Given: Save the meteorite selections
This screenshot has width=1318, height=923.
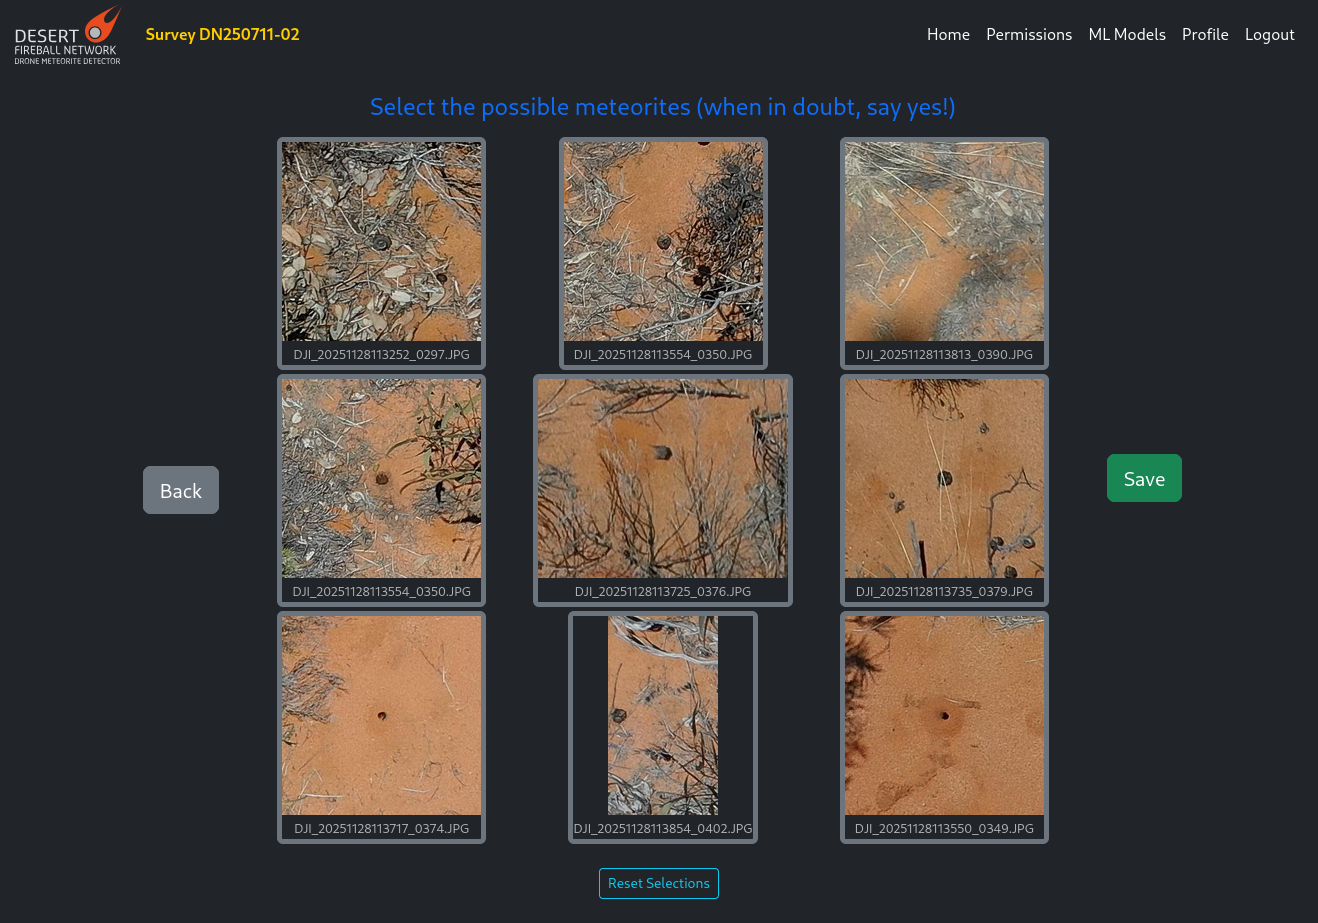Looking at the screenshot, I should 1144,478.
